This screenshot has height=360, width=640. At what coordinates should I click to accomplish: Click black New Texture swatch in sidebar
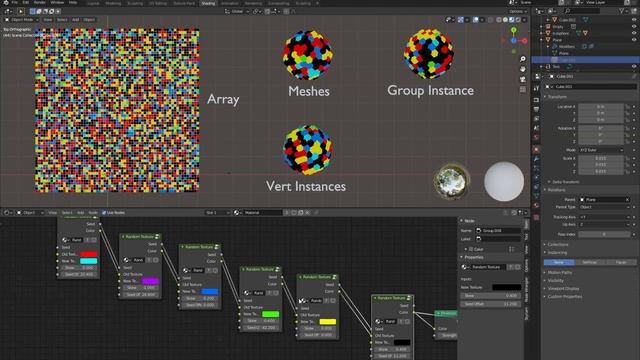[507, 287]
